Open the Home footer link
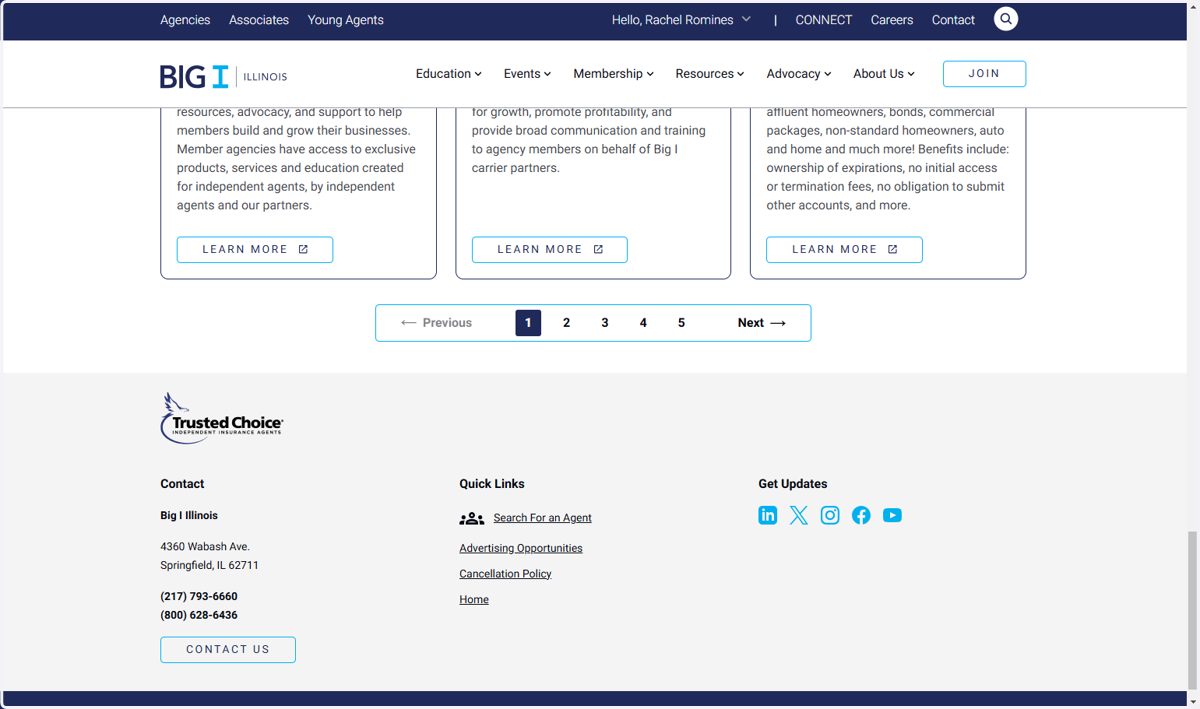1200x709 pixels. 474,600
